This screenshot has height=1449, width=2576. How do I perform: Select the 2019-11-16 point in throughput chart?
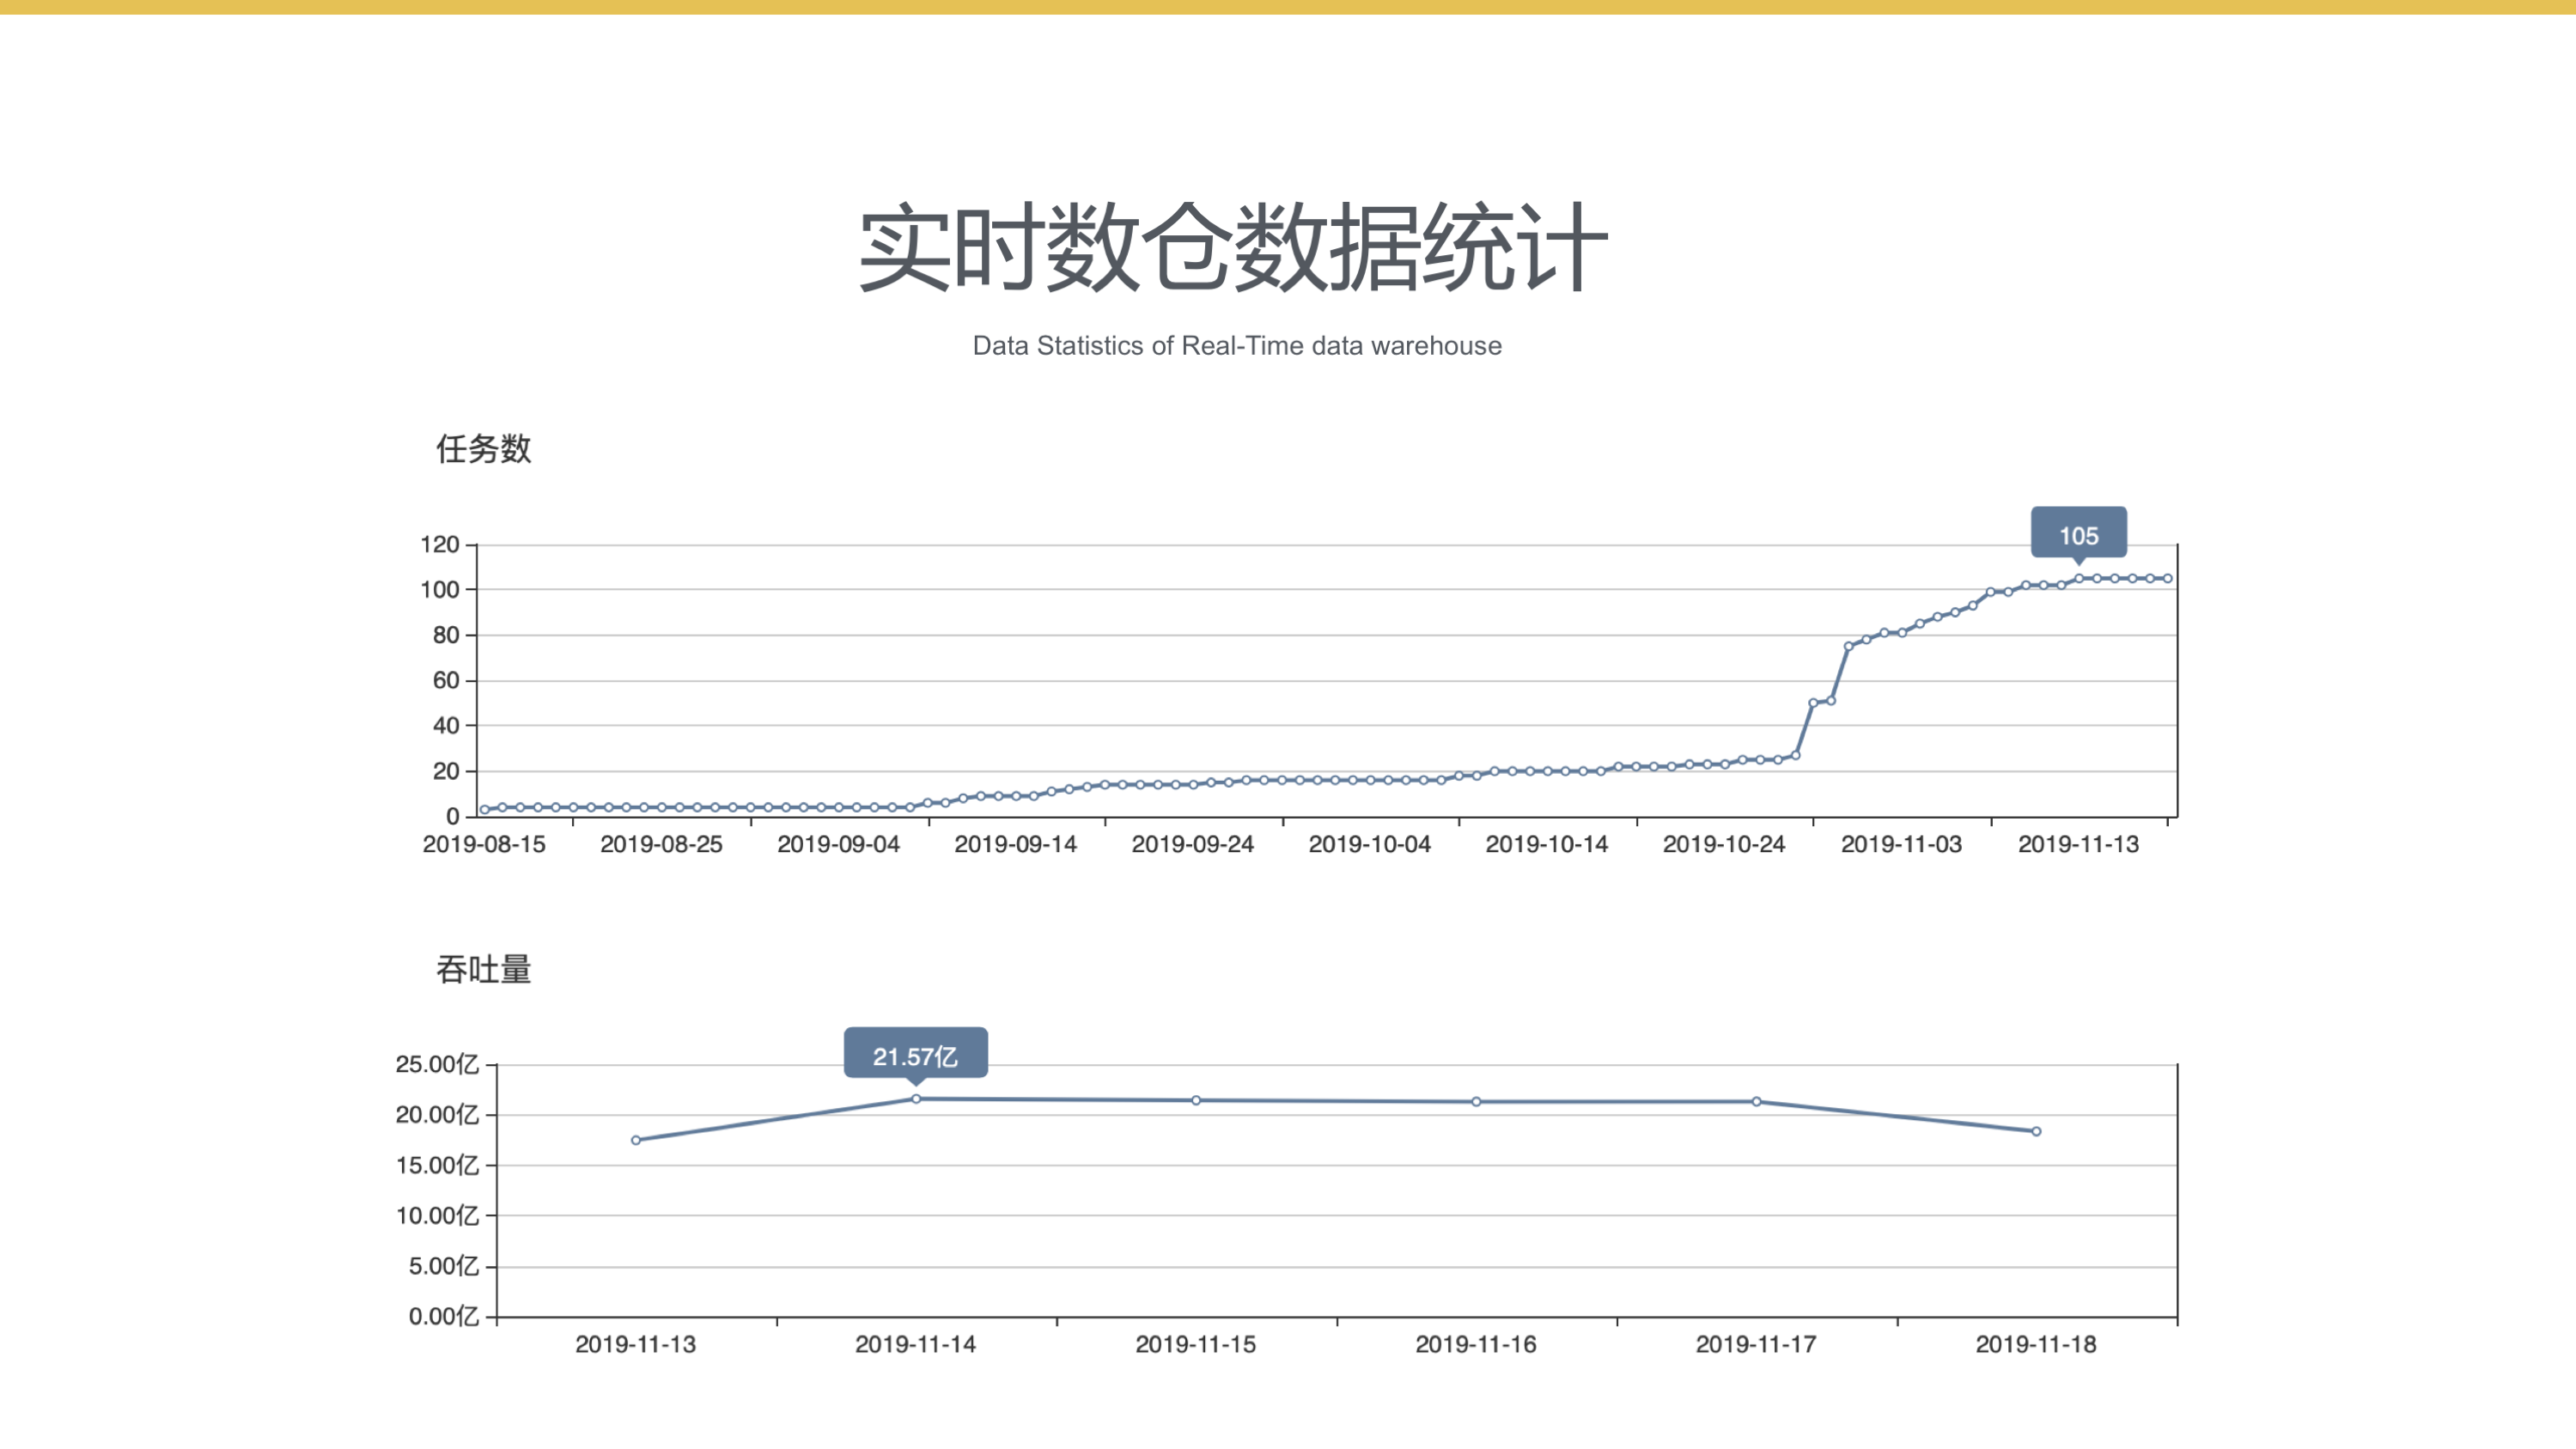tap(1476, 1102)
